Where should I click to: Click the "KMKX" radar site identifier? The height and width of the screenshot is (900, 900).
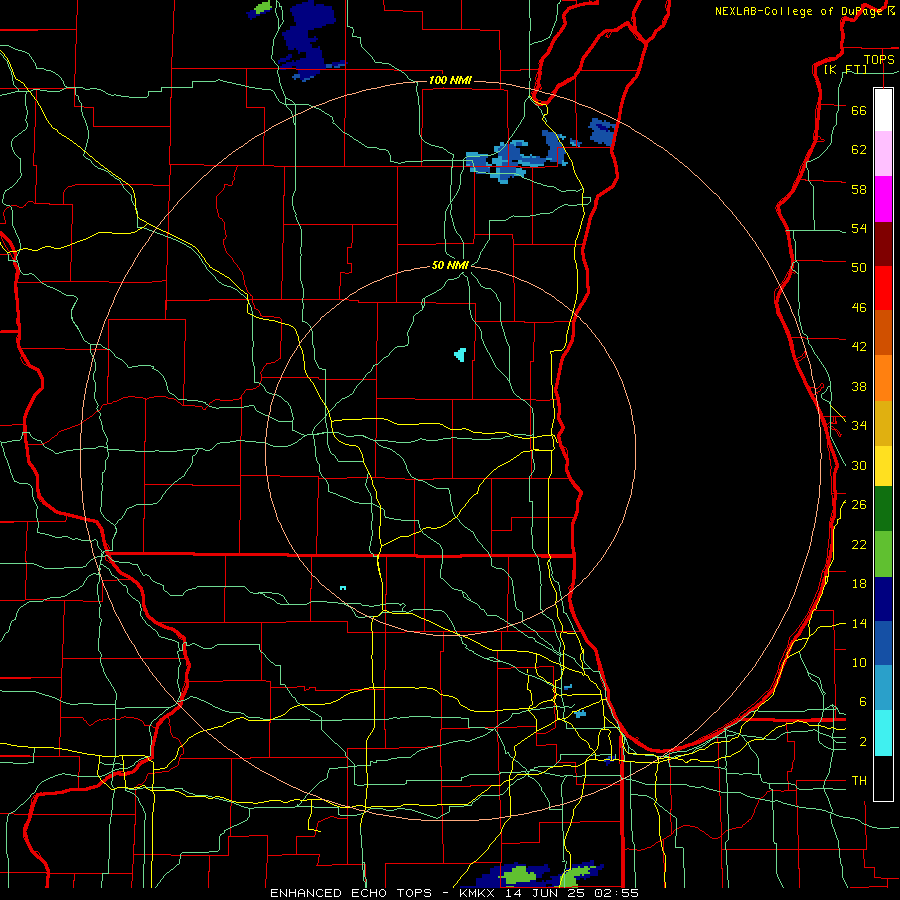pyautogui.click(x=476, y=893)
